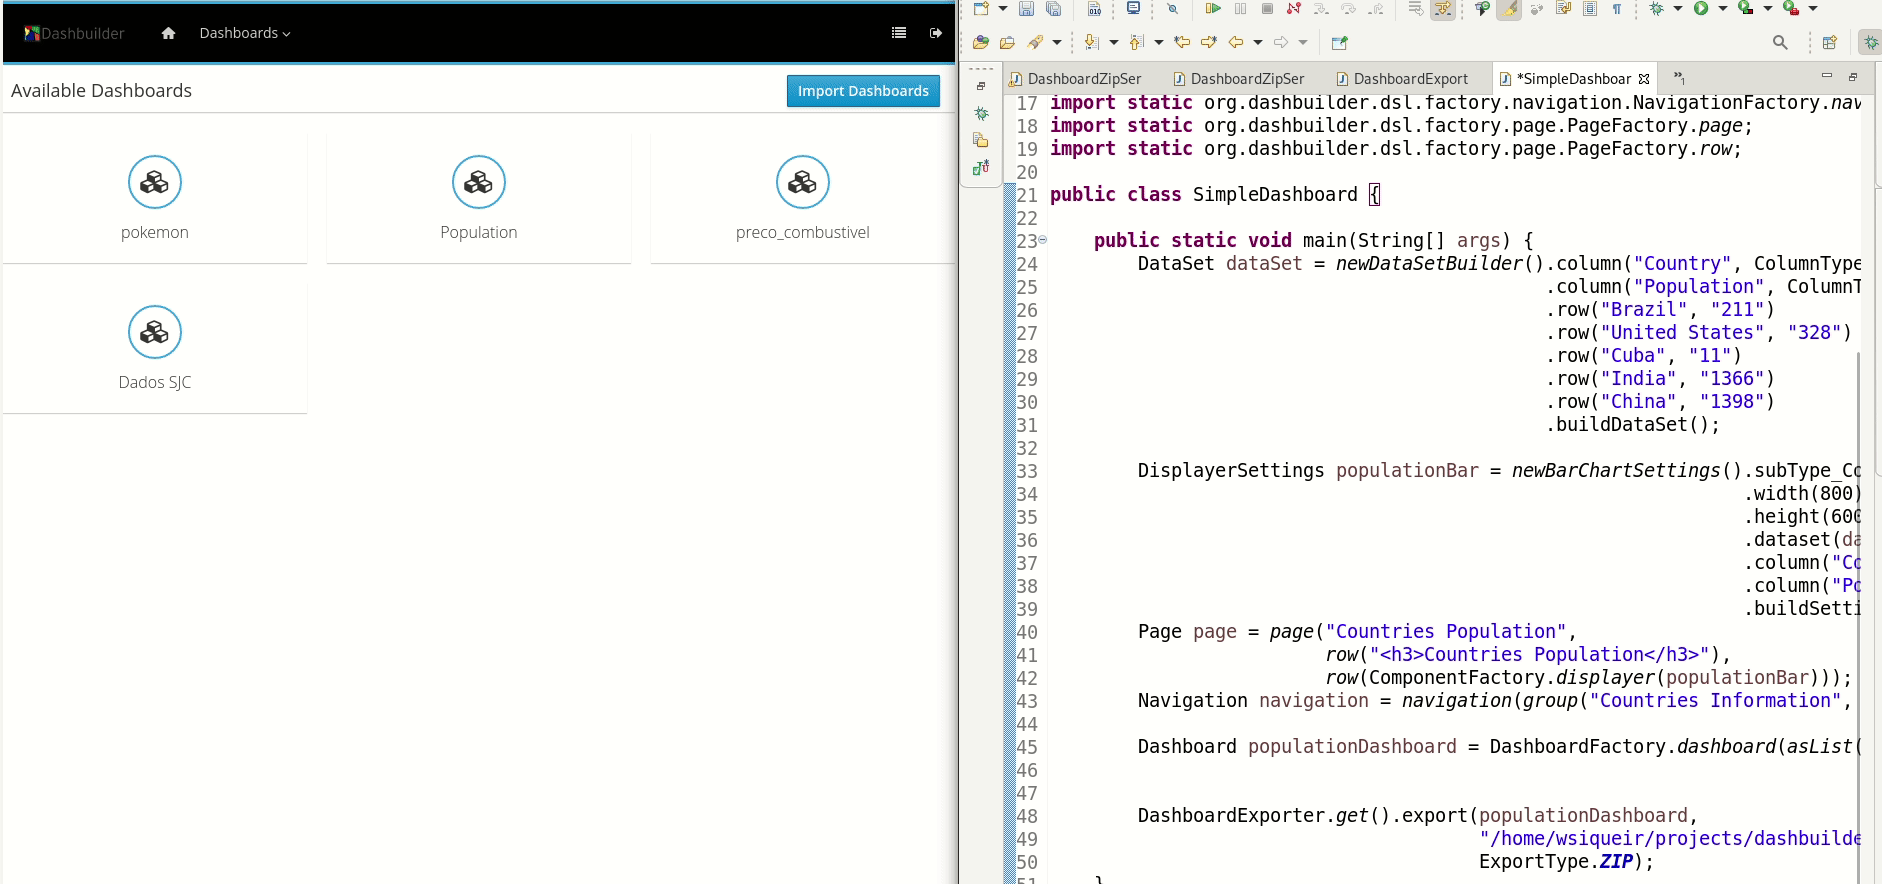
Task: Click the Home icon in Dashbuilder navbar
Action: pos(168,33)
